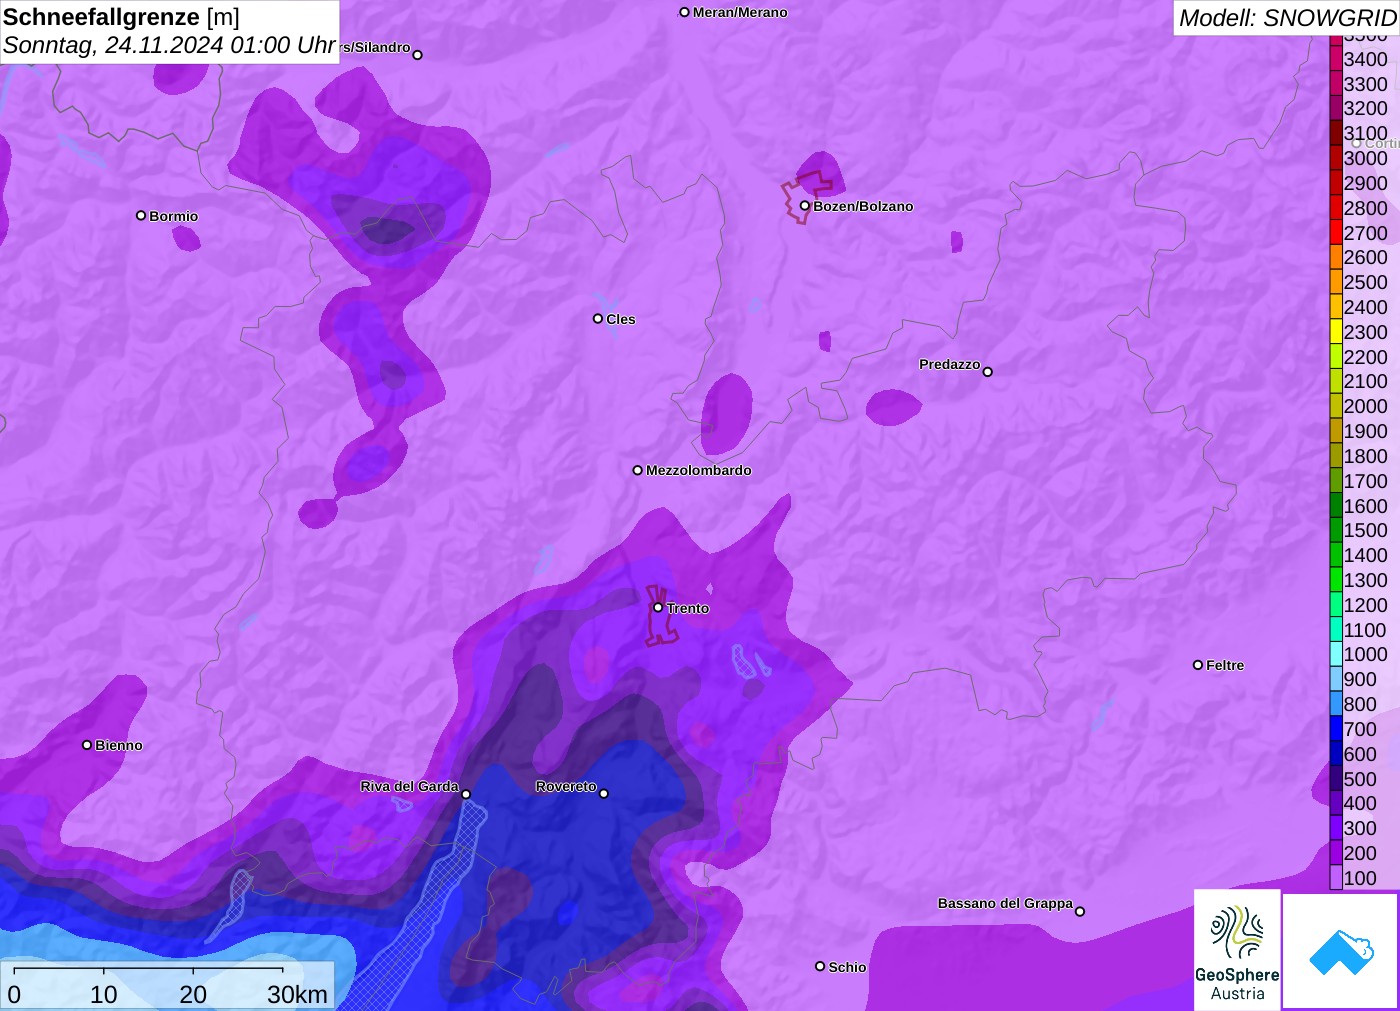Click the Schneefallgrenze [m] title
The height and width of the screenshot is (1011, 1400).
point(121,17)
